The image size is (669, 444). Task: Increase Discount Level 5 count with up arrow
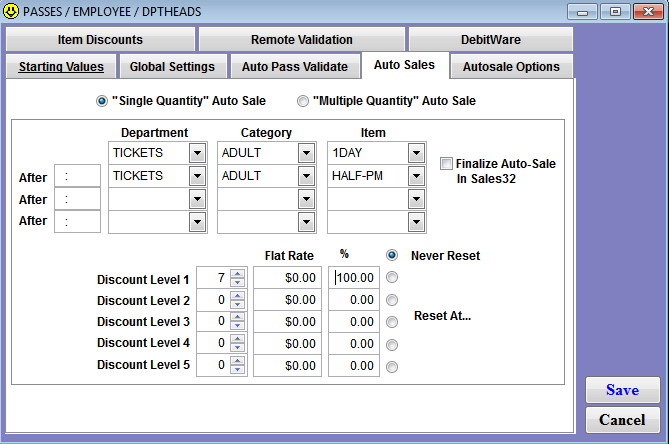pyautogui.click(x=238, y=361)
